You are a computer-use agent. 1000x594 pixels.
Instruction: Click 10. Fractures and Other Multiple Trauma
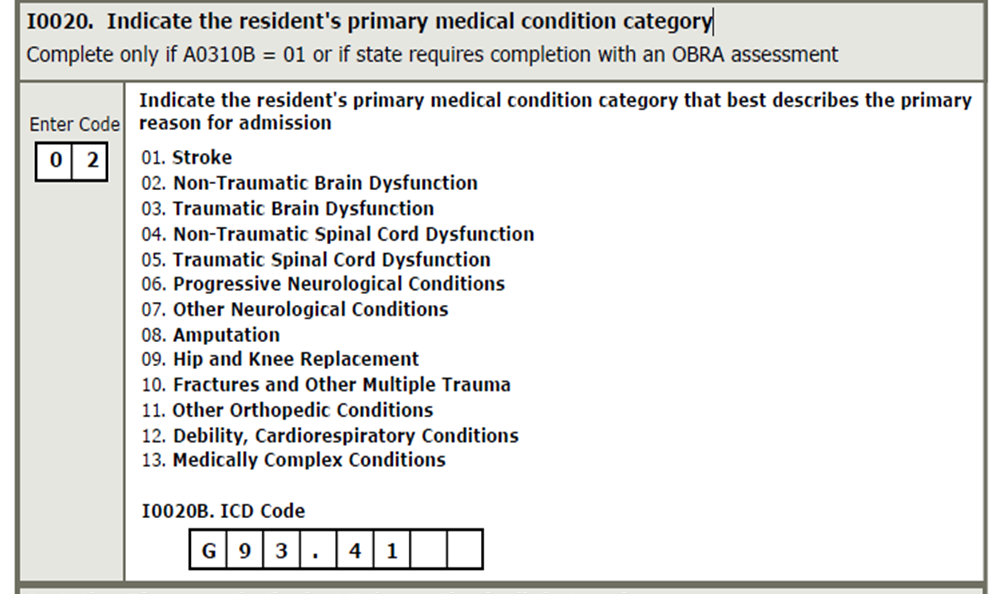pyautogui.click(x=326, y=385)
